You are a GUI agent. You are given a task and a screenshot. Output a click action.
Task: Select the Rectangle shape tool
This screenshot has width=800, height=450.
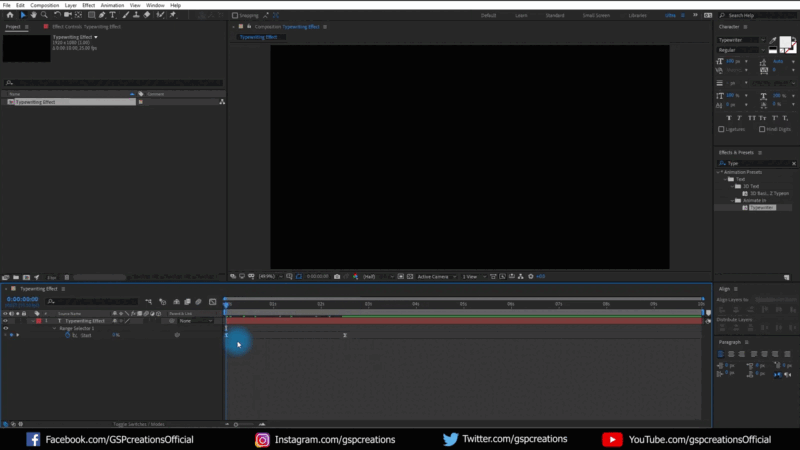[x=91, y=15]
